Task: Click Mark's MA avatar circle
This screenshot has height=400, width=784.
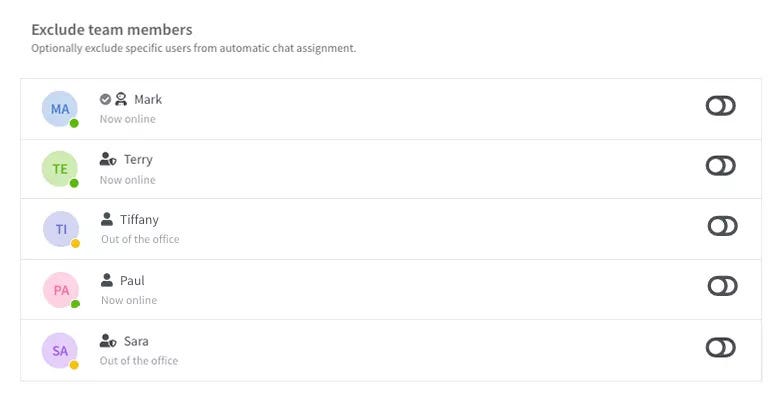Action: [60, 109]
